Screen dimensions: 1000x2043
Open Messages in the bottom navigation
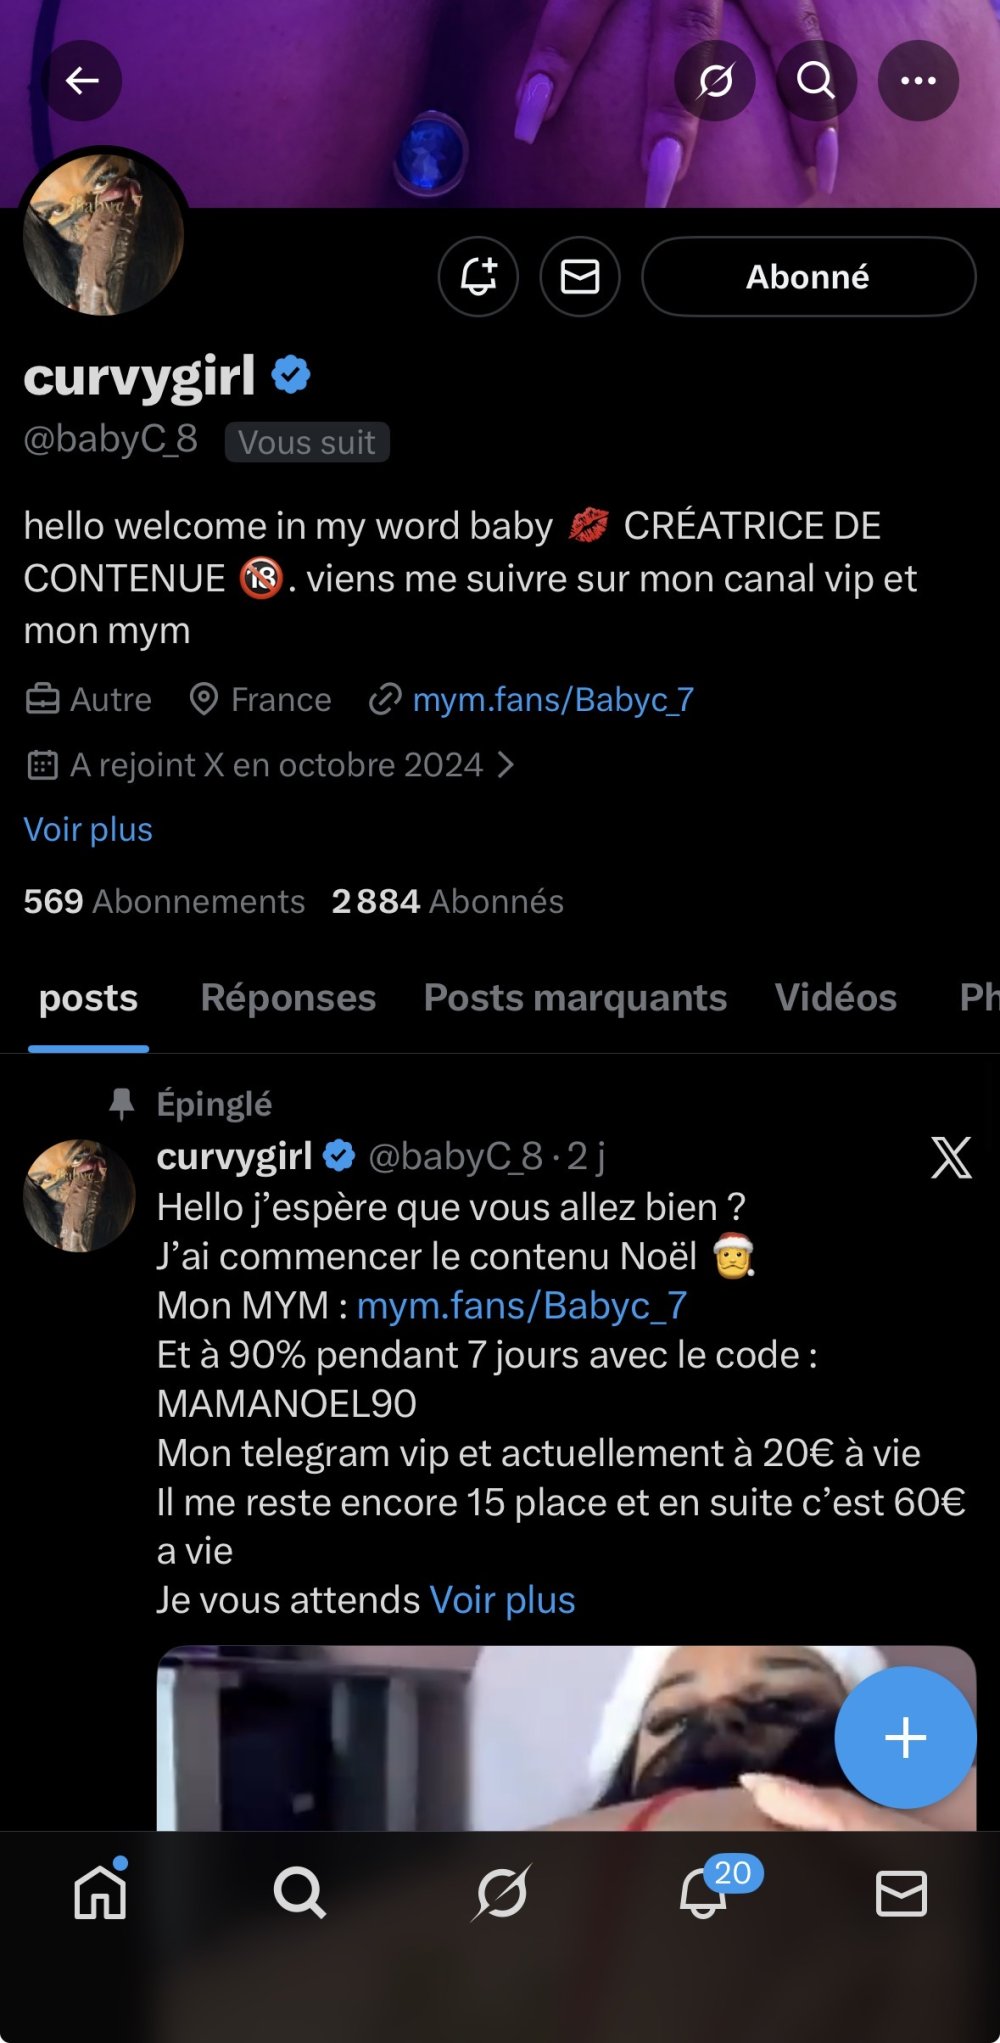[901, 1893]
